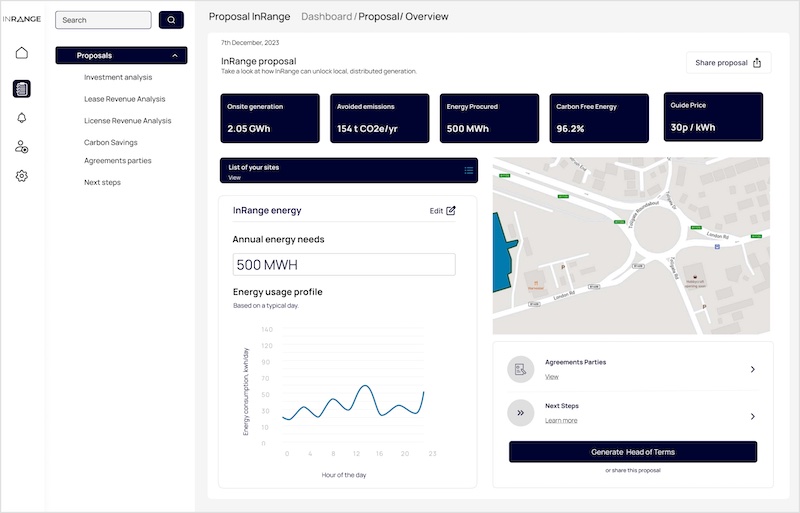Select the proposals clipboard icon
This screenshot has height=513, width=800.
[x=21, y=89]
